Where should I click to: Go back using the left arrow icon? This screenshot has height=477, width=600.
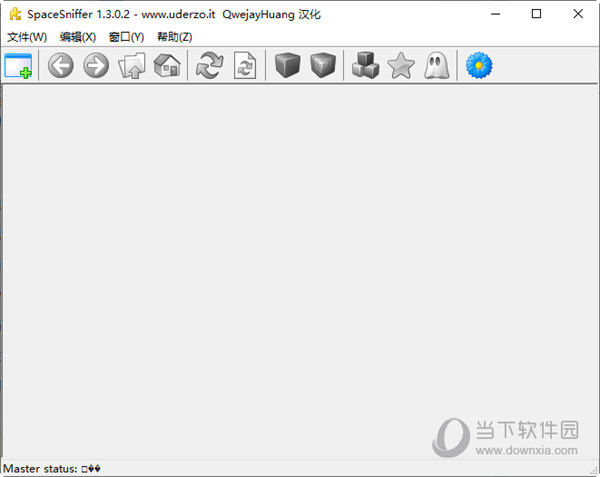coord(61,67)
